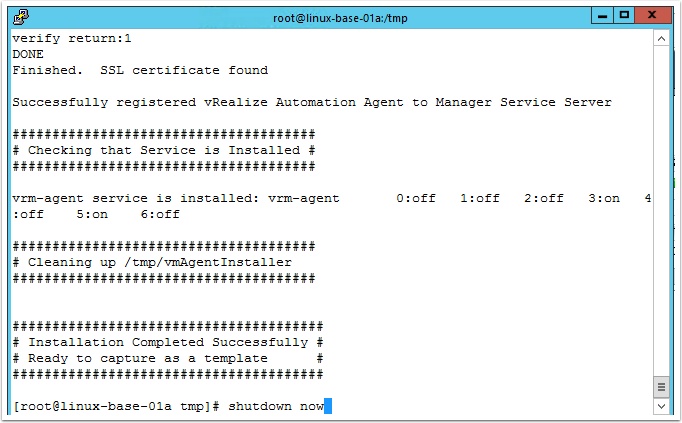This screenshot has width=682, height=423.
Task: Click the 'Finished. SSL certificate found' line
Action: tap(140, 70)
